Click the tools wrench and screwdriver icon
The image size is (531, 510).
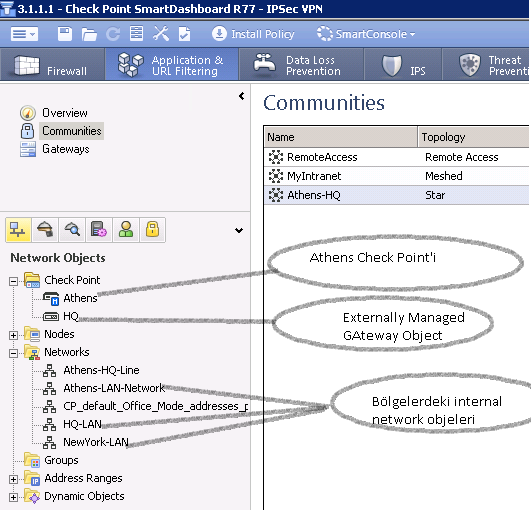161,34
